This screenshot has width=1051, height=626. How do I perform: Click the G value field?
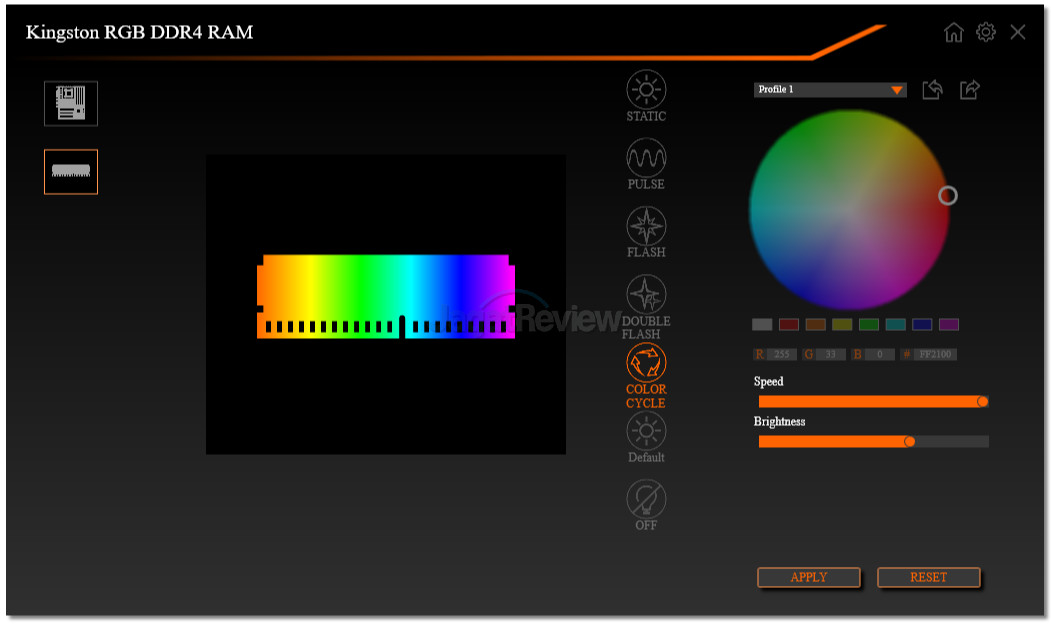[830, 355]
